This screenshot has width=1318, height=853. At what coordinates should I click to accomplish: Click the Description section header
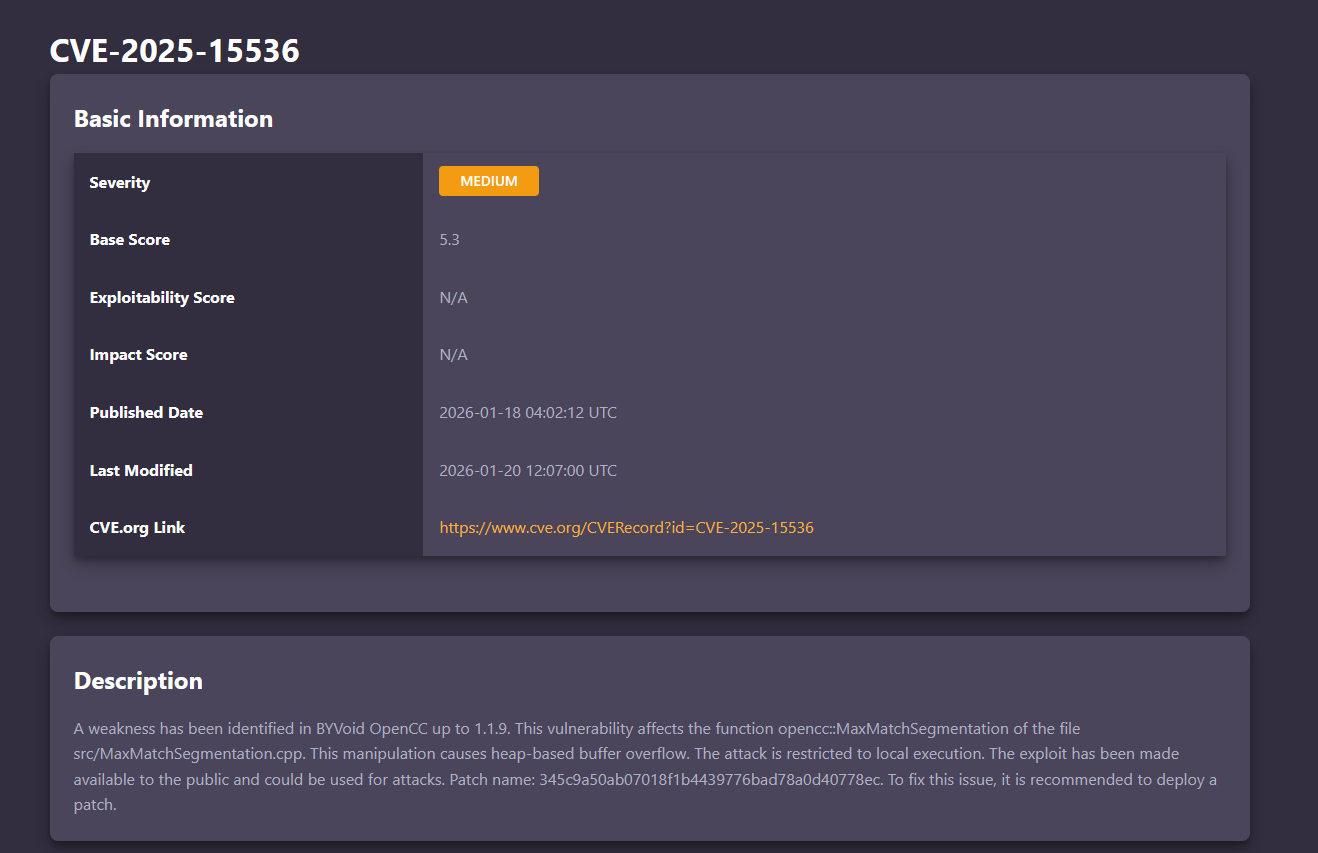tap(138, 680)
